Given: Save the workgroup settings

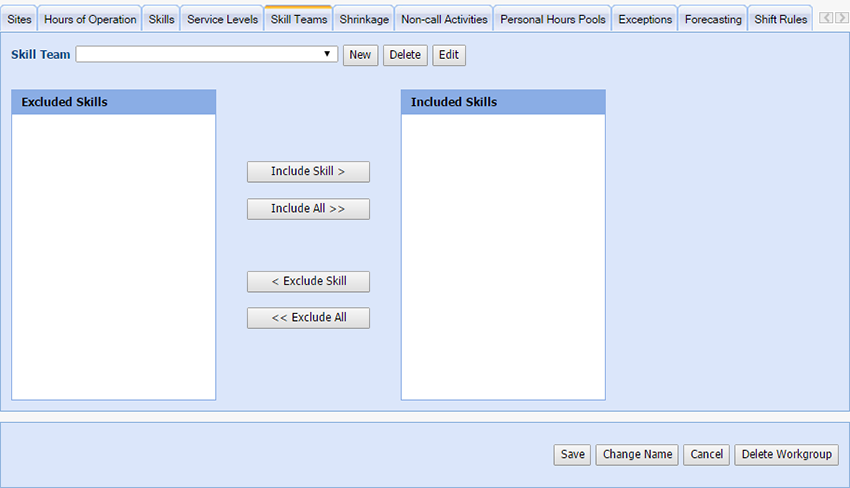Looking at the screenshot, I should coord(572,455).
